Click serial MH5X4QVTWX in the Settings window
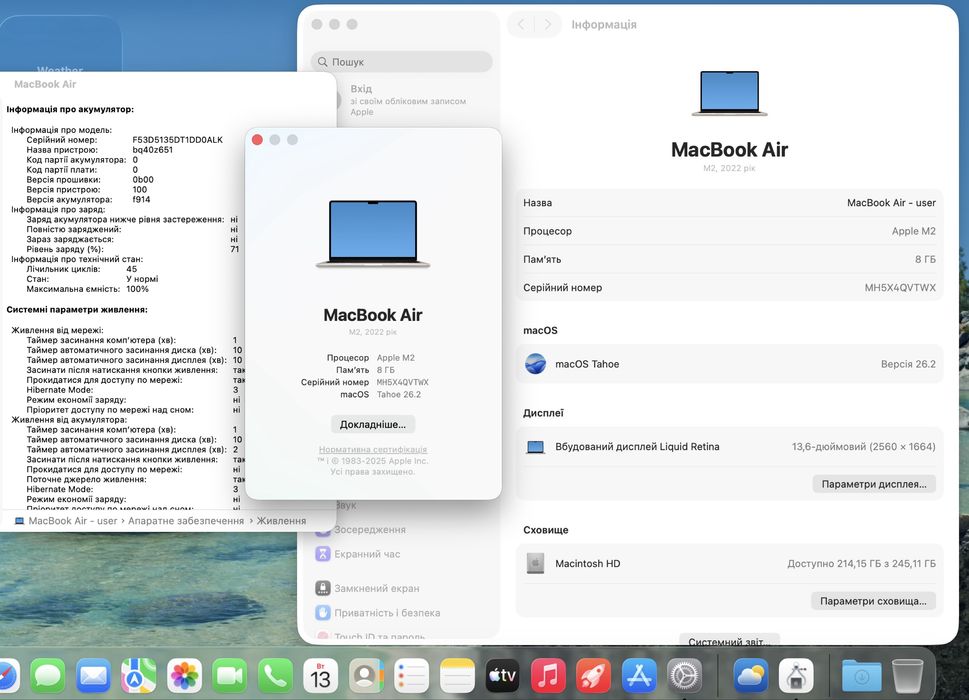Screen dimensions: 969x700 (x=900, y=287)
